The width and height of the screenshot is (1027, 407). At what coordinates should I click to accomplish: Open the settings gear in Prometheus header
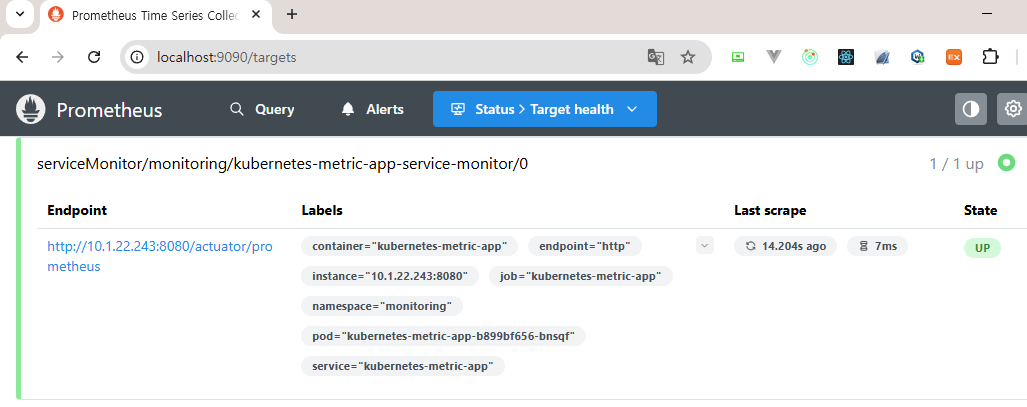(1012, 109)
